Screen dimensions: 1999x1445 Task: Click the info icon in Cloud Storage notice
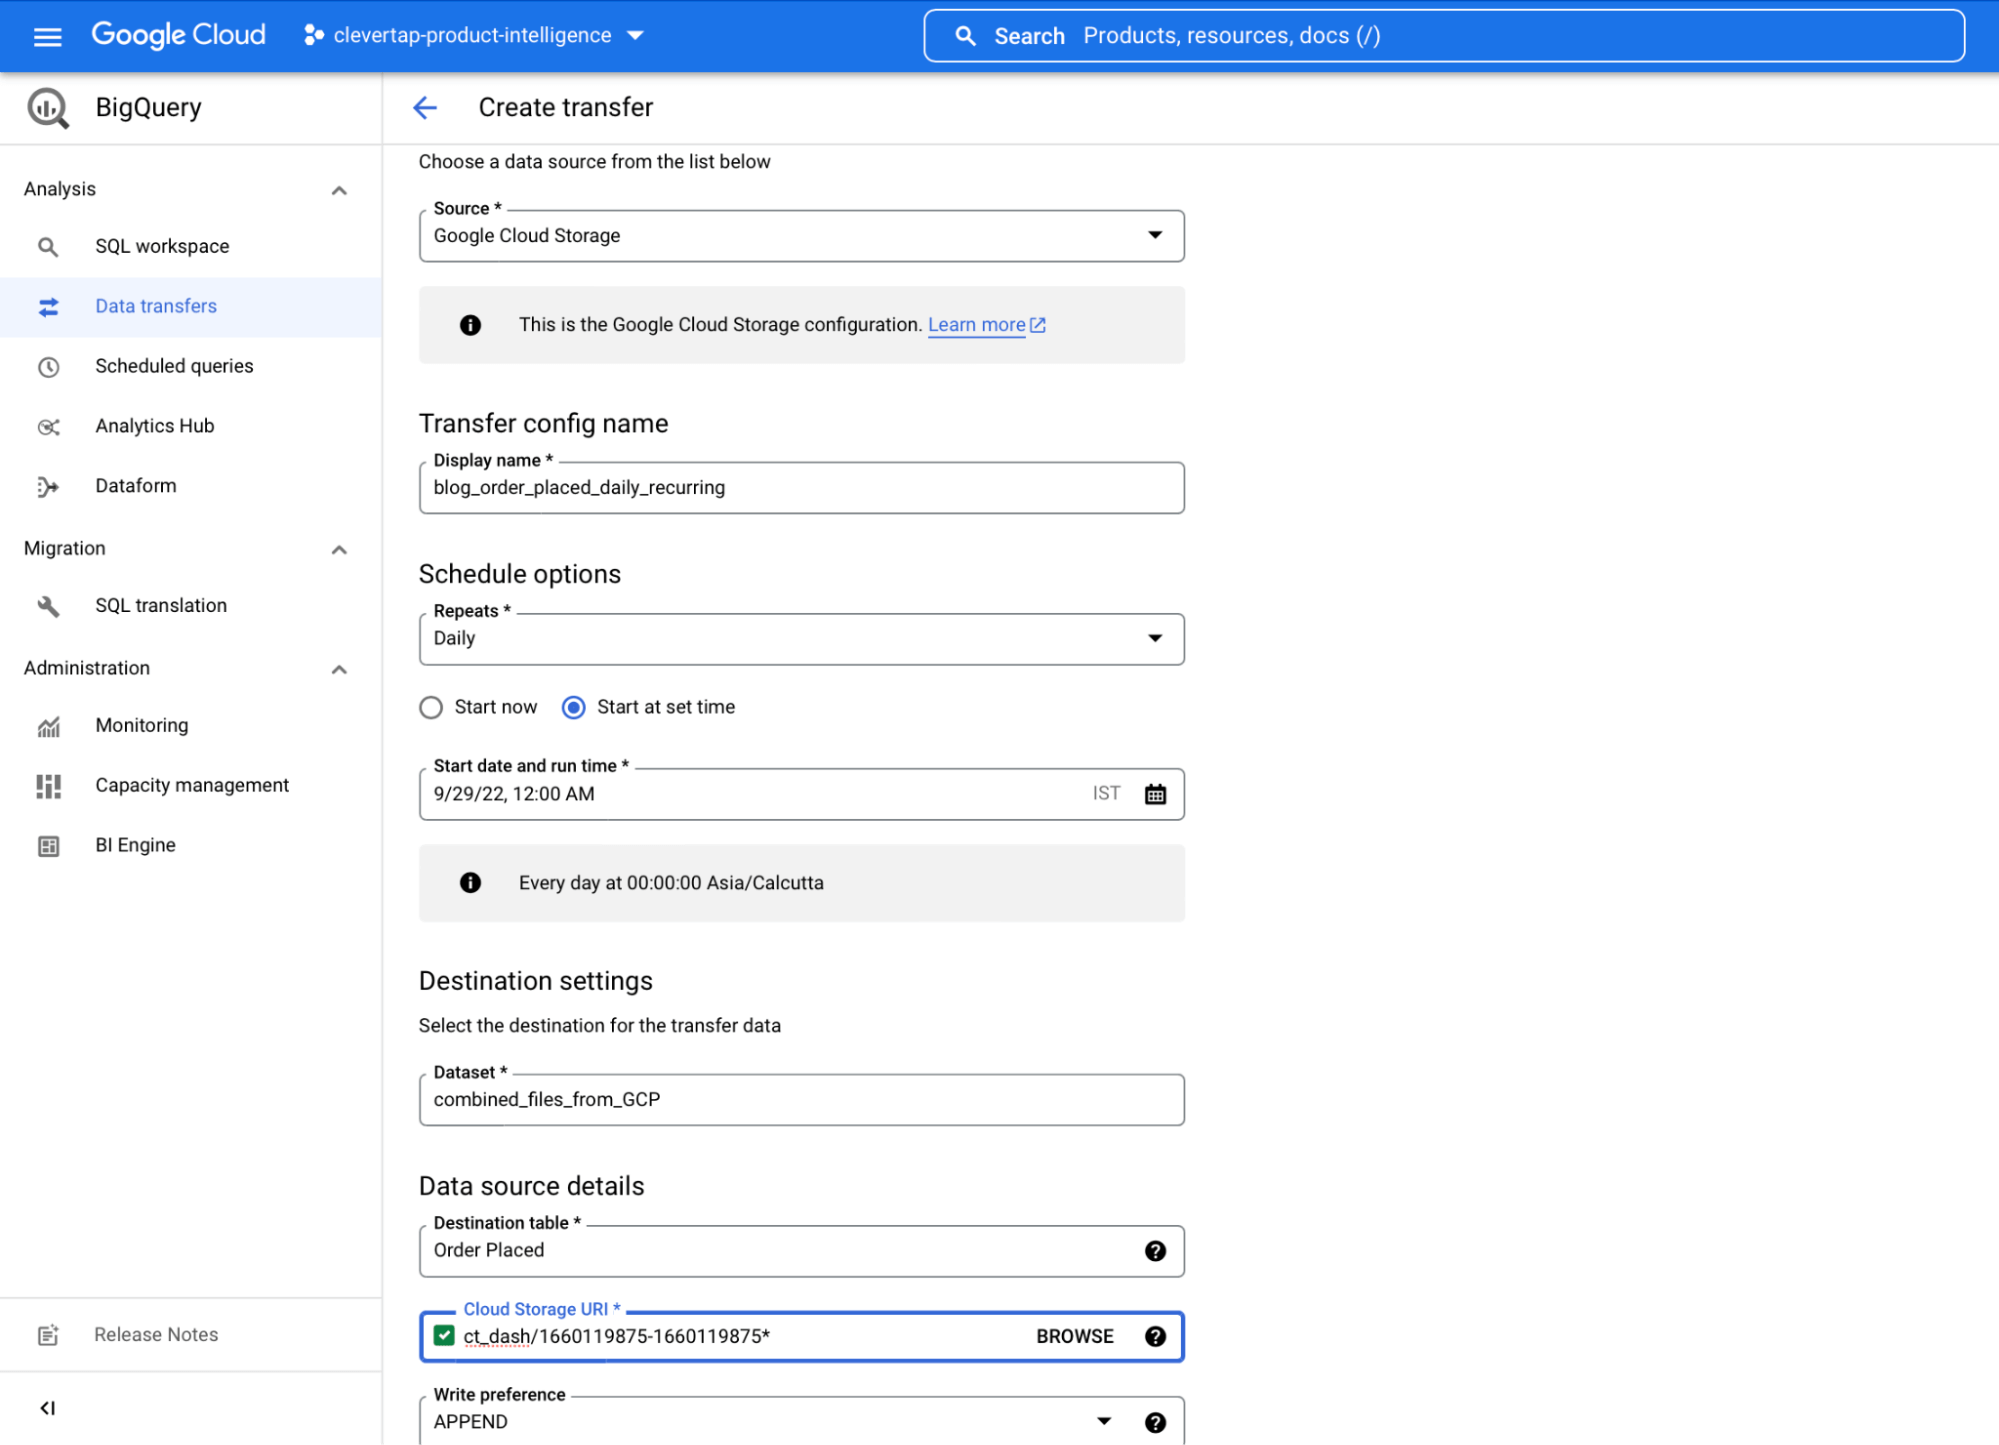(x=470, y=325)
